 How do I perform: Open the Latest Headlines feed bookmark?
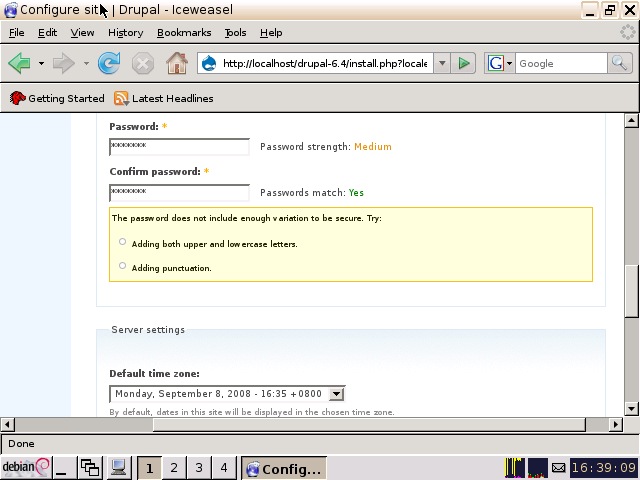pos(164,98)
